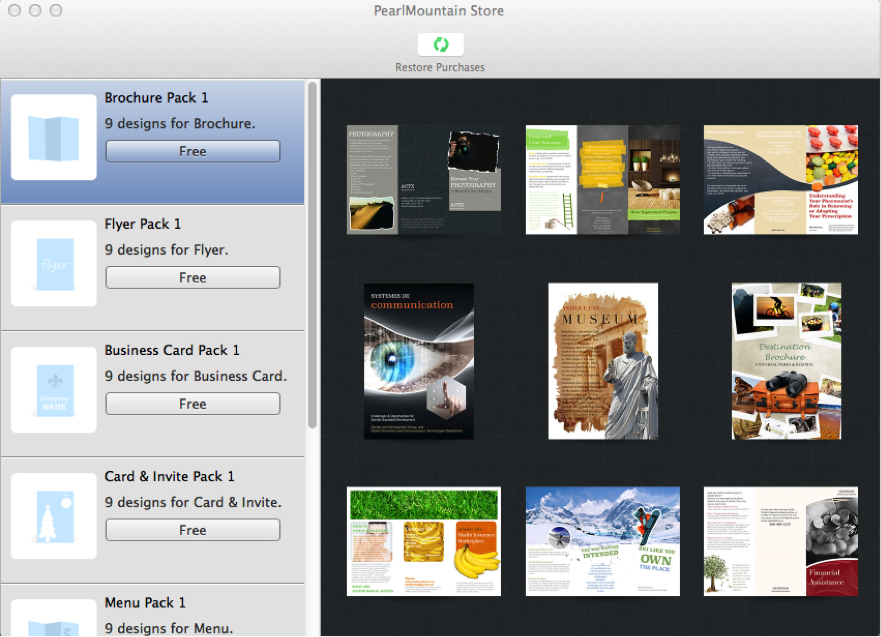Open the Photography brochure thumbnail
Viewport: 881px width, 637px height.
click(x=423, y=180)
